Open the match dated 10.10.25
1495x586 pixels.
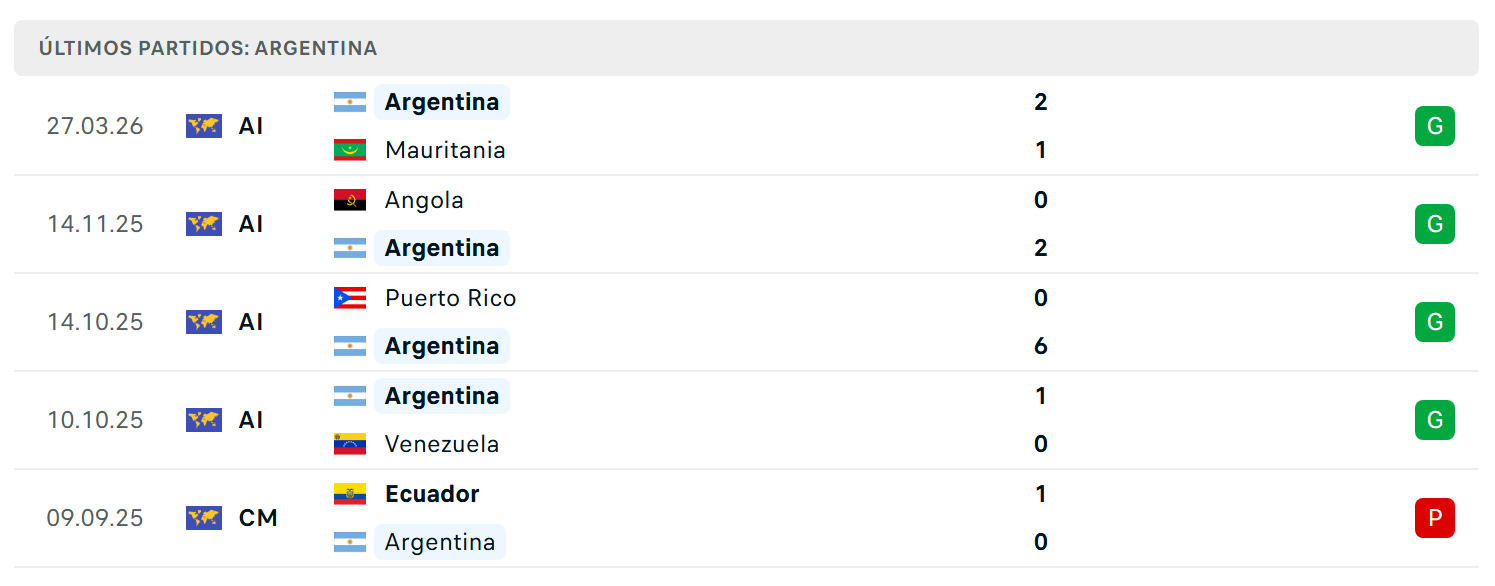point(747,420)
